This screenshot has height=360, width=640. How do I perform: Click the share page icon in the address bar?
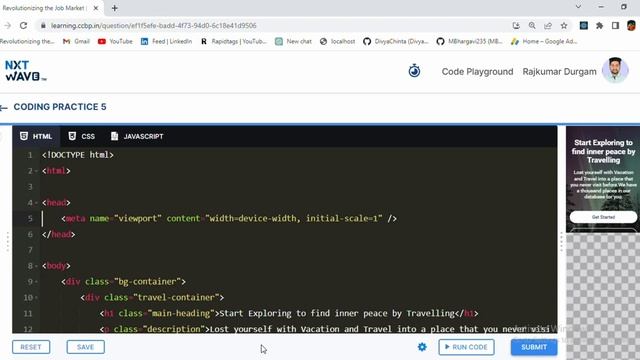point(548,25)
